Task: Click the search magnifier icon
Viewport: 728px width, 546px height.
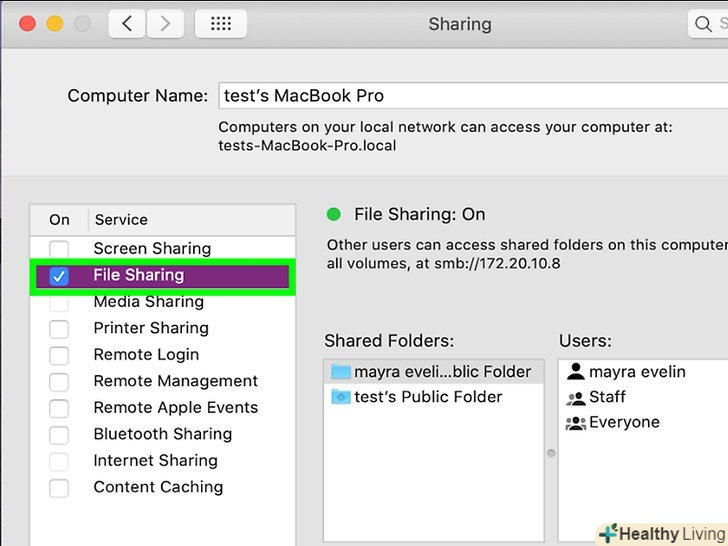Action: click(x=706, y=23)
